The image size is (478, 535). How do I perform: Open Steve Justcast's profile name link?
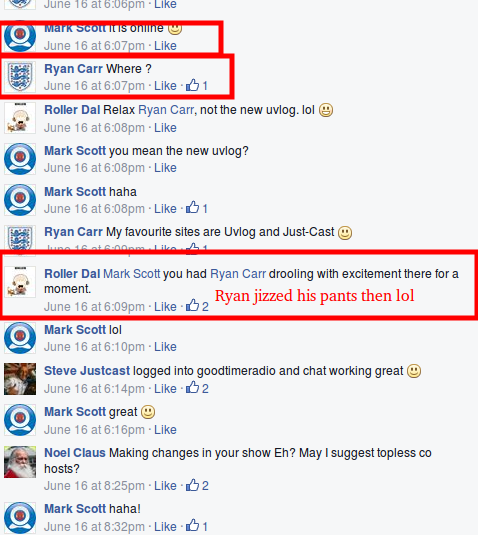tap(87, 371)
